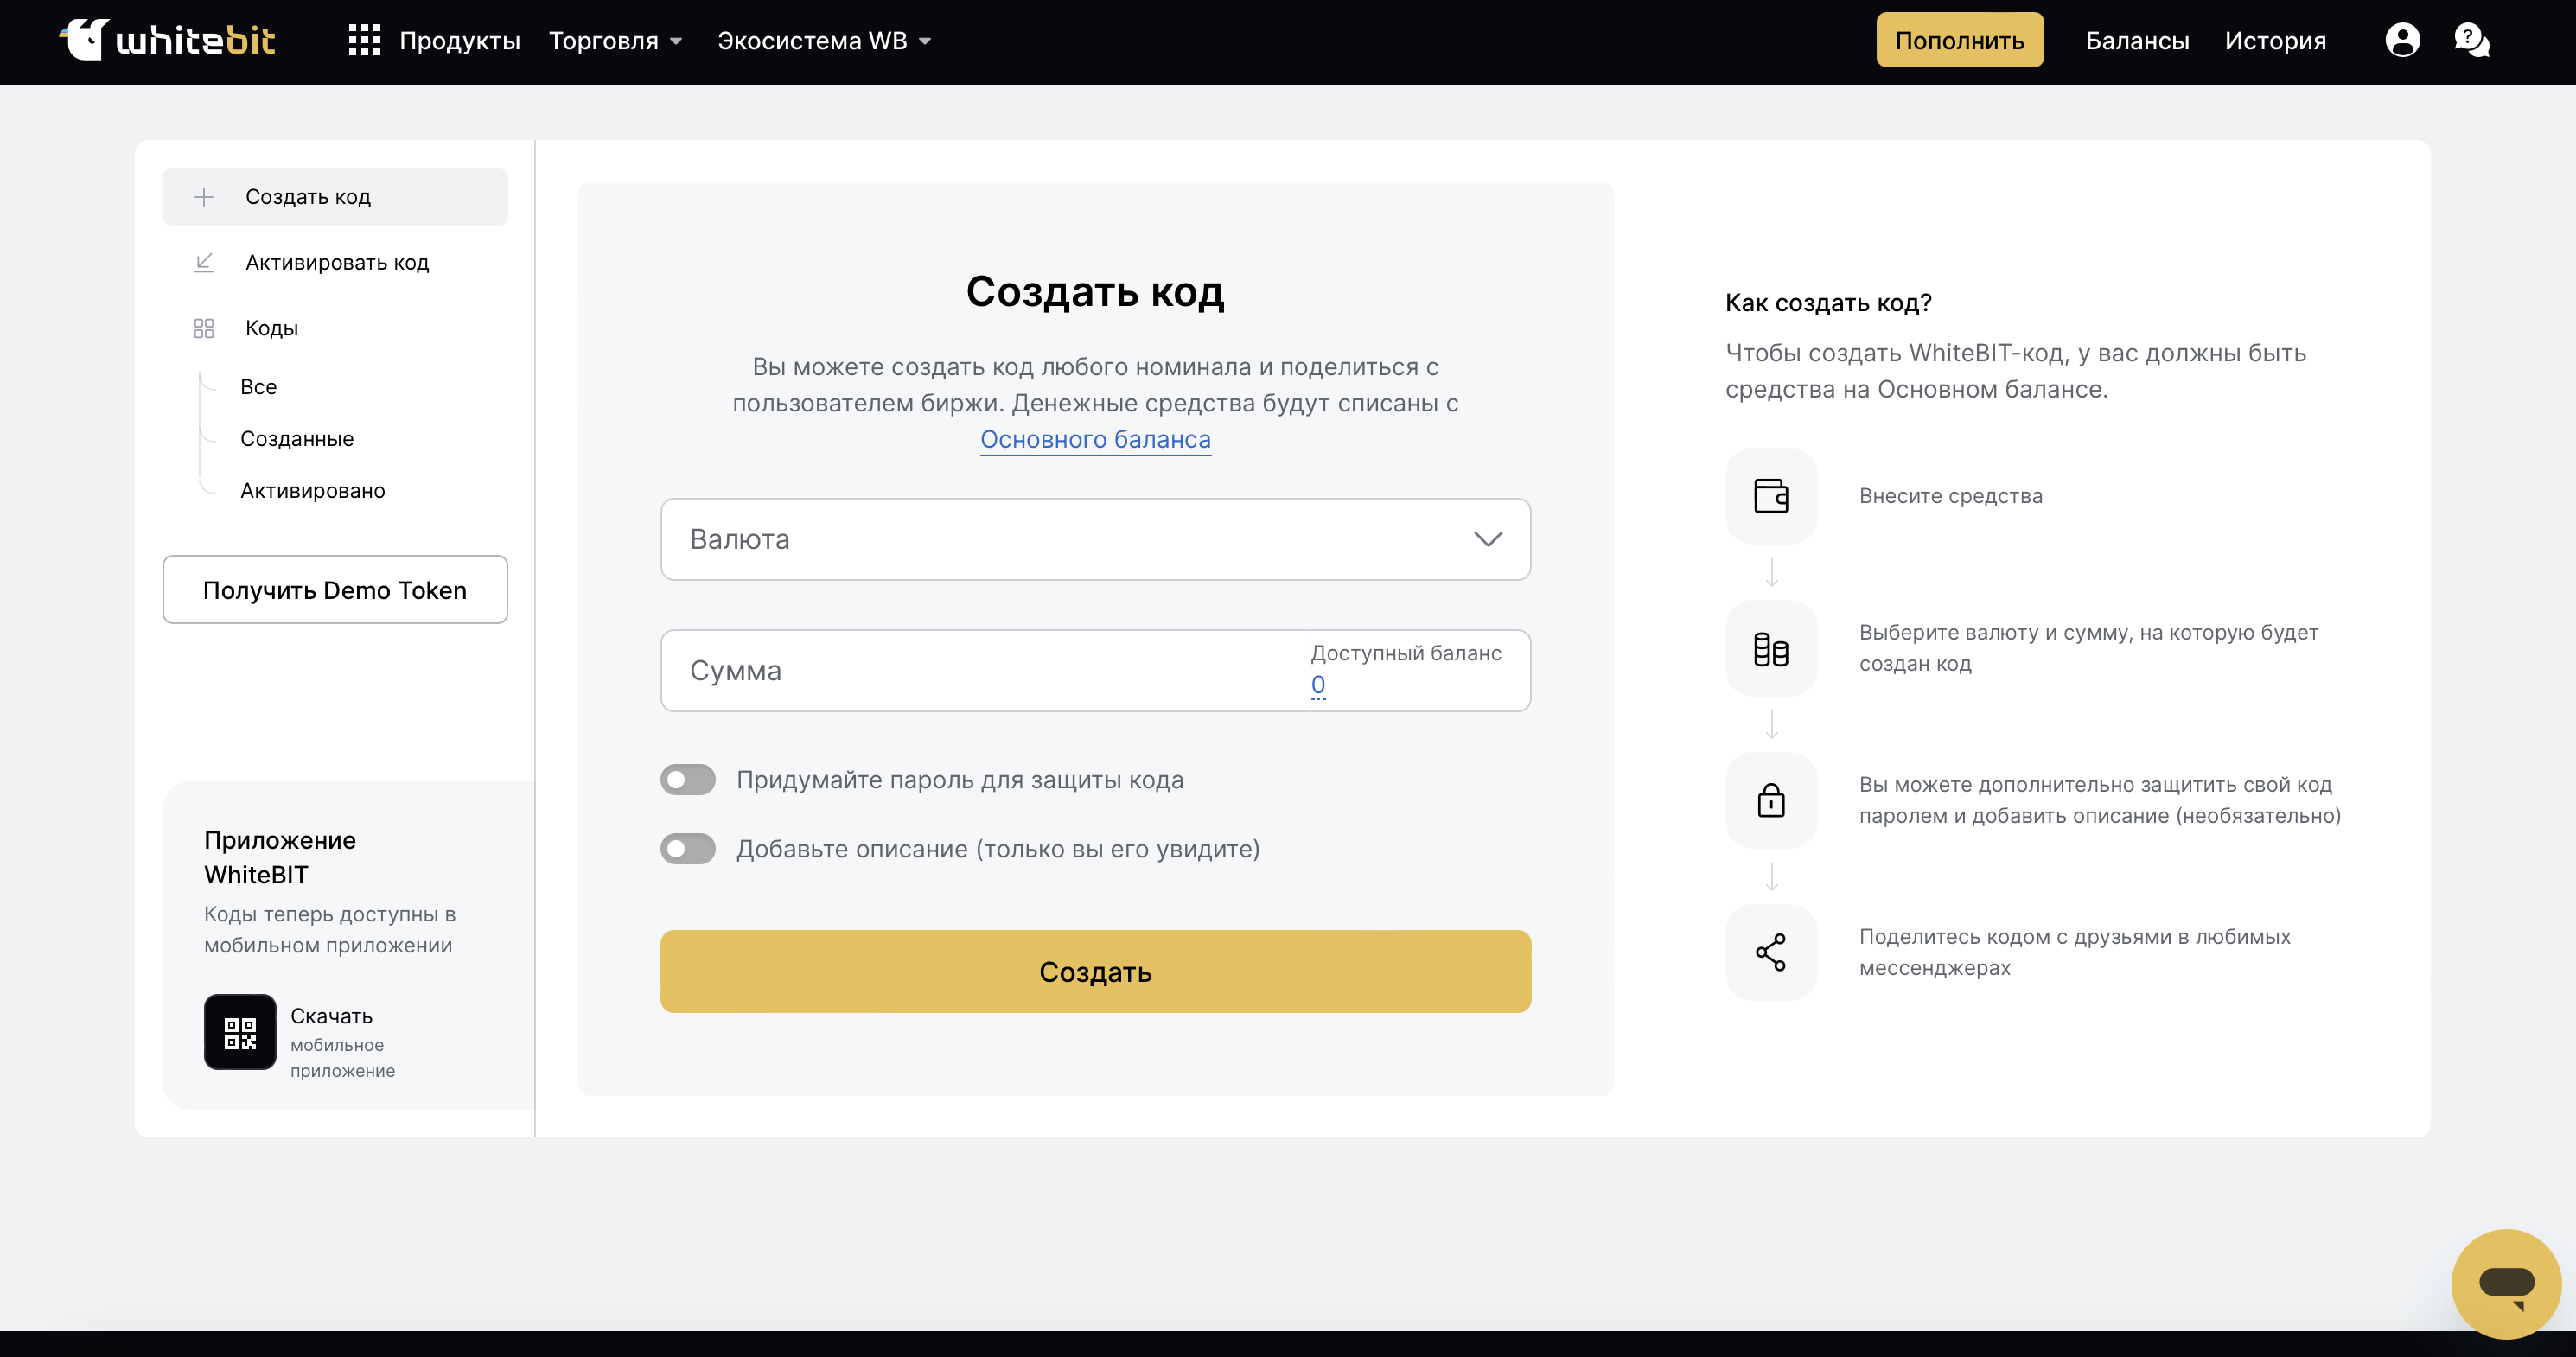The height and width of the screenshot is (1357, 2576).
Task: Expand the Торговля menu
Action: [x=616, y=41]
